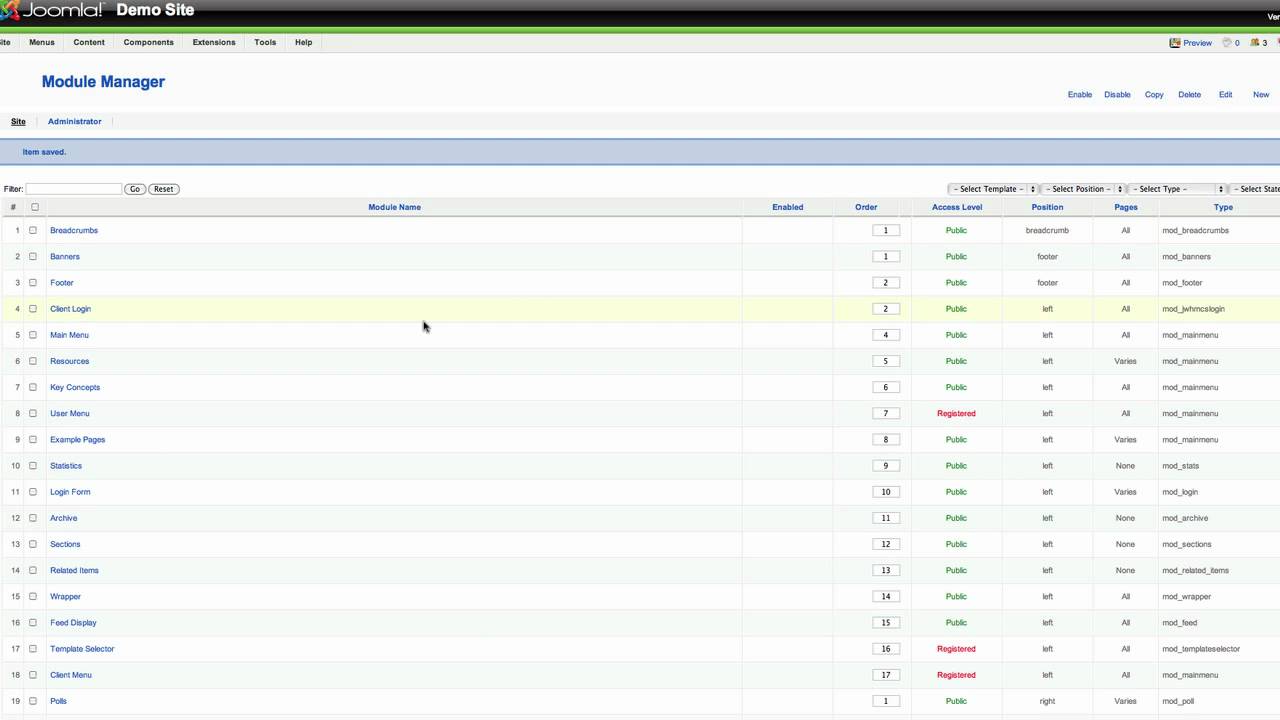The width and height of the screenshot is (1280, 720).
Task: Tick the Polls row checkbox
Action: (x=33, y=701)
